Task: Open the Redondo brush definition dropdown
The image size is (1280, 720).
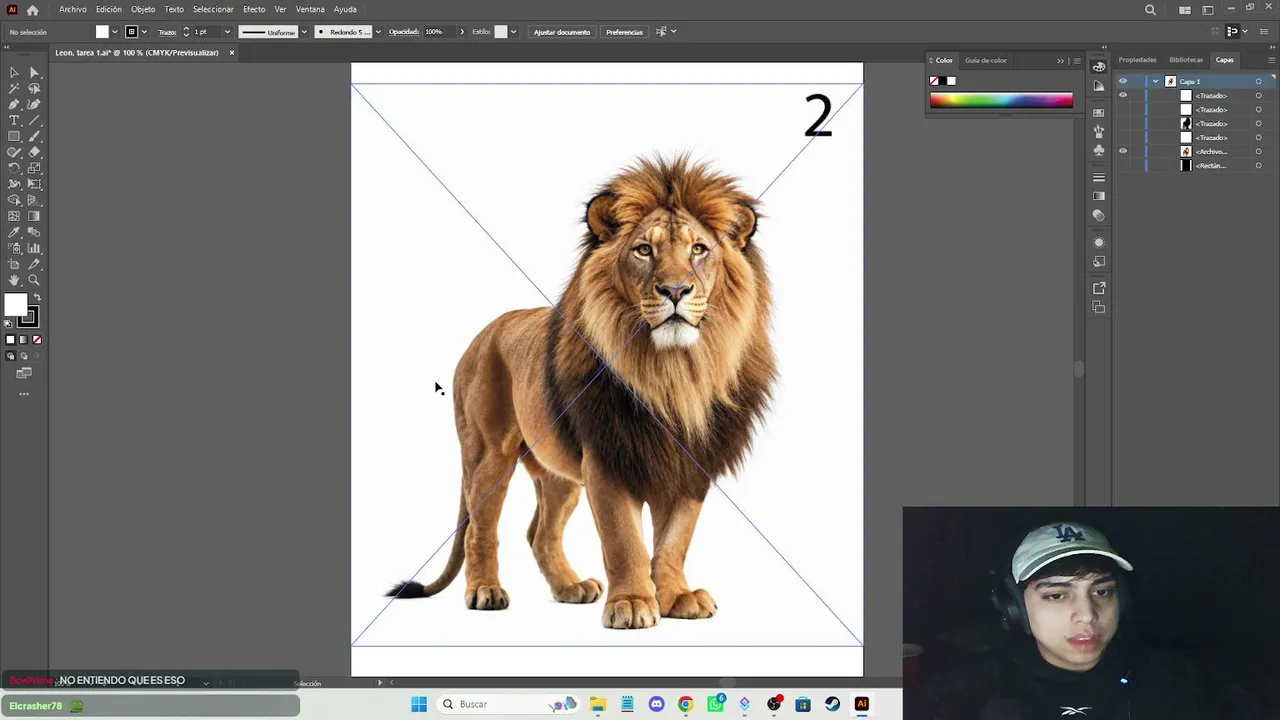Action: point(378,32)
